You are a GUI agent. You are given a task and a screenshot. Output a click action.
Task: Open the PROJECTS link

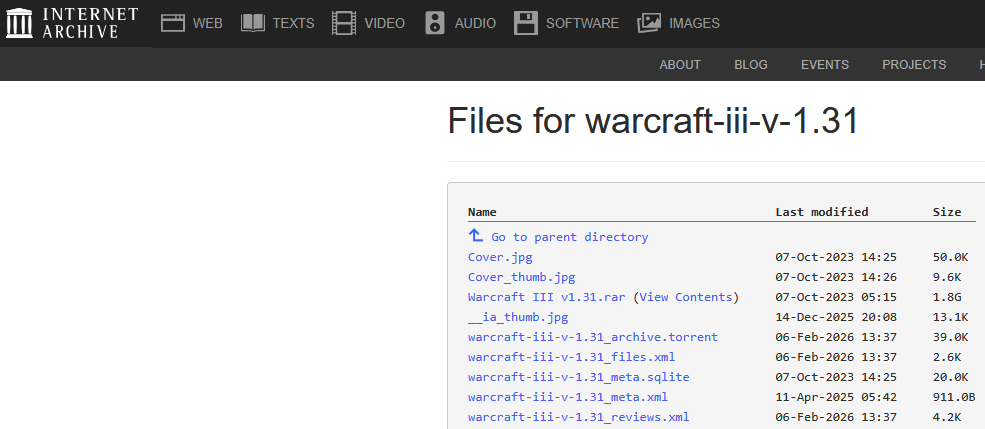[914, 65]
